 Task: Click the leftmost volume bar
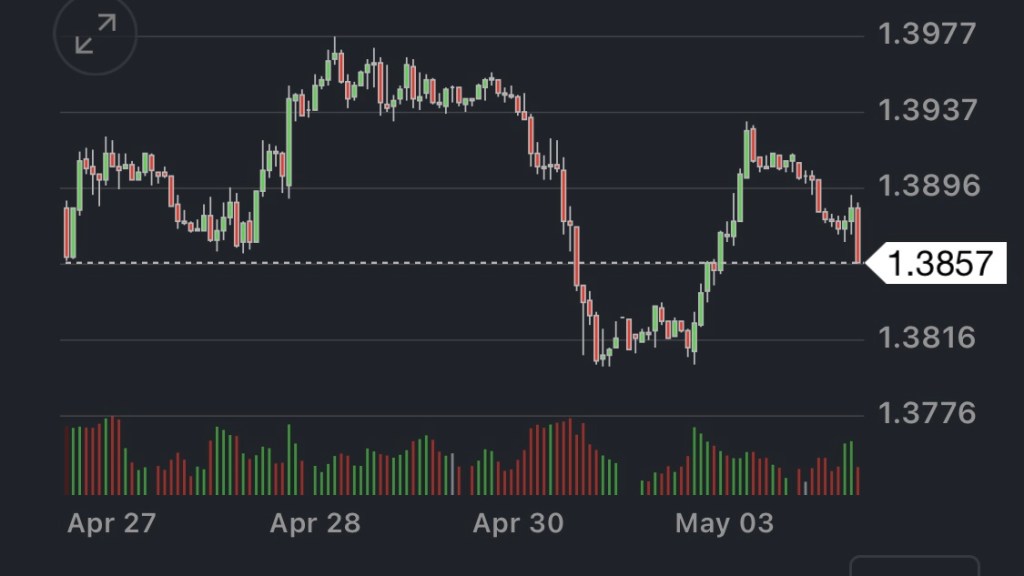[x=67, y=461]
